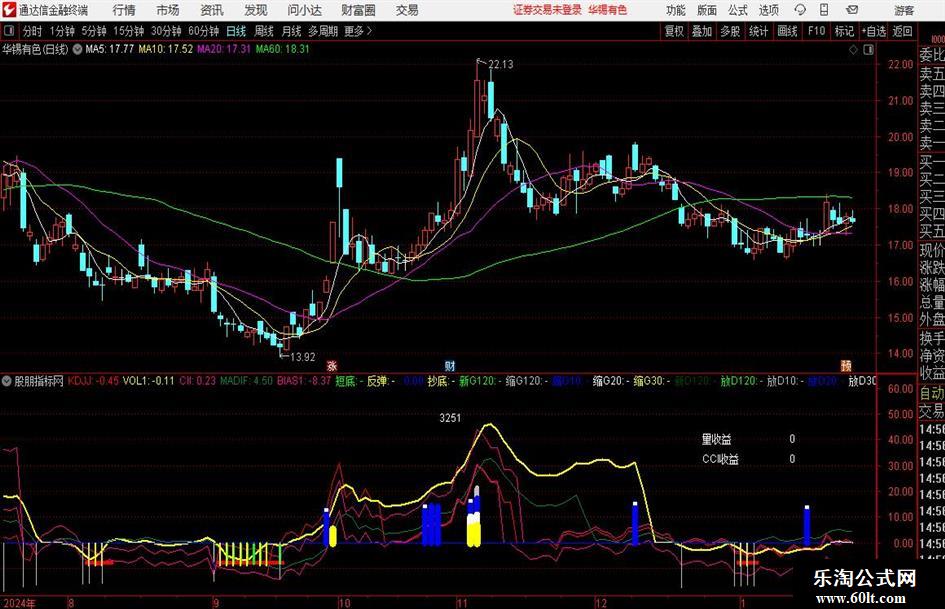Click the diamond icon above price axis
Viewport: 945px width, 609px height.
coord(853,49)
